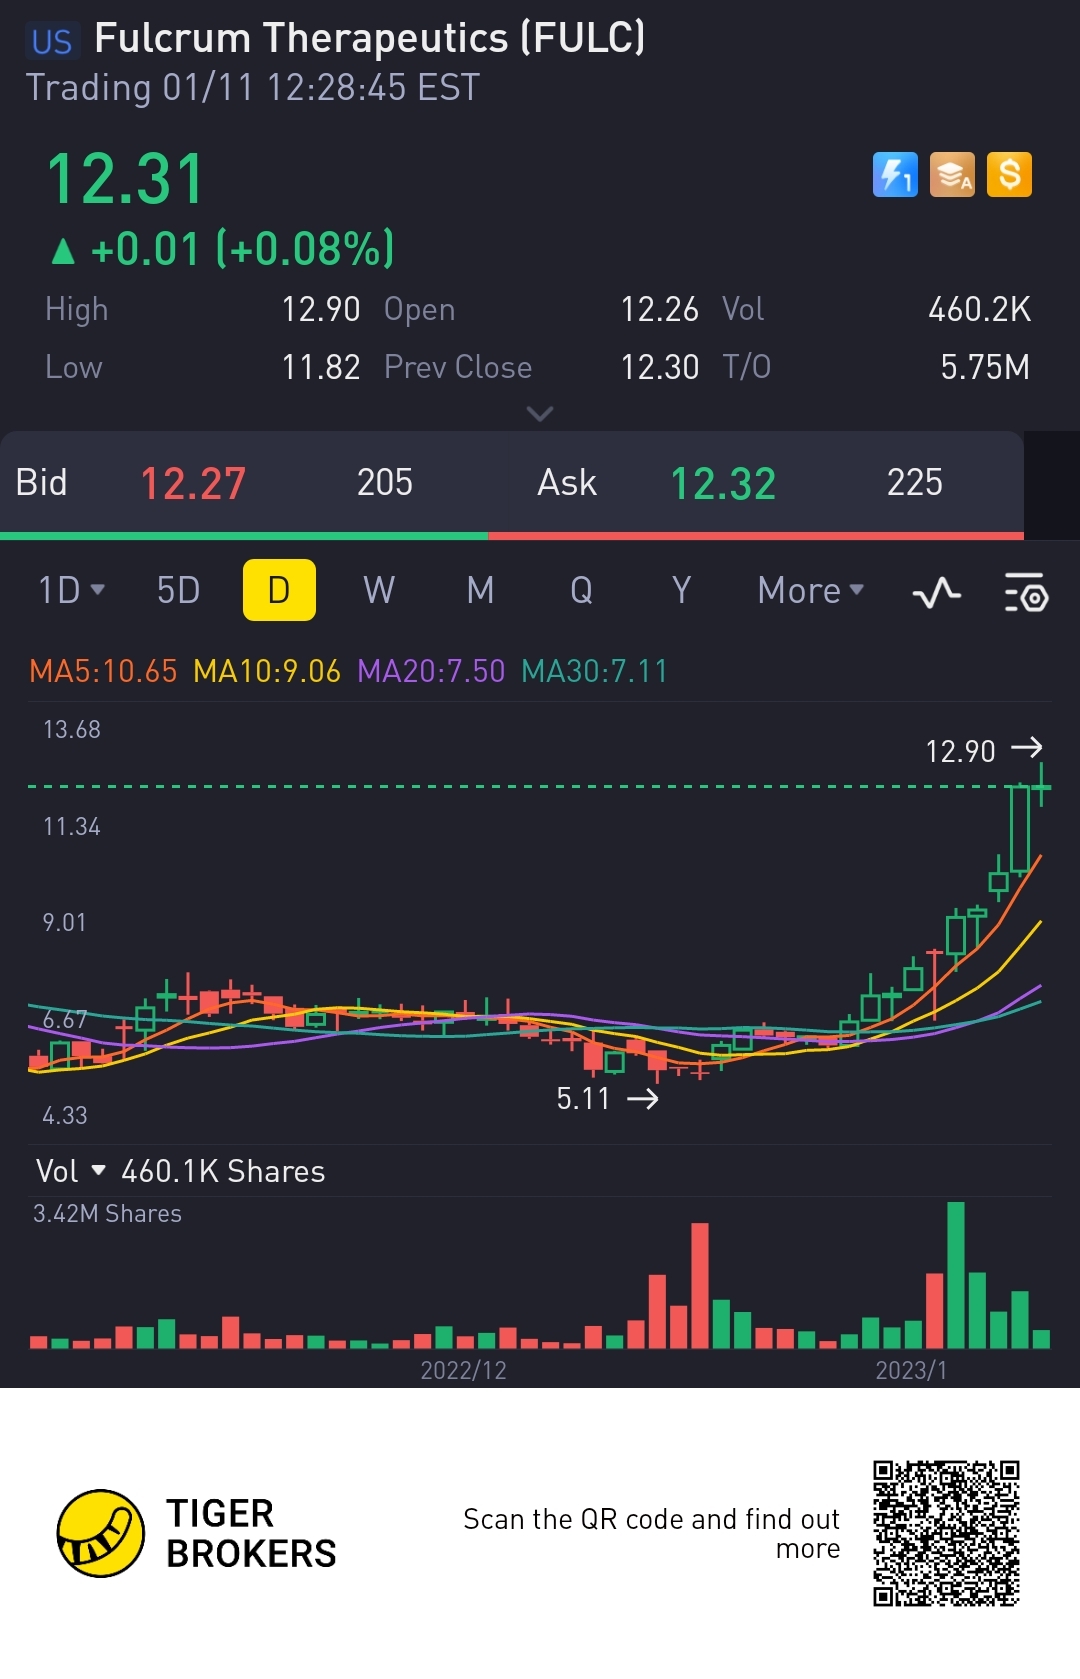Open chart settings list-eye icon

(1026, 592)
